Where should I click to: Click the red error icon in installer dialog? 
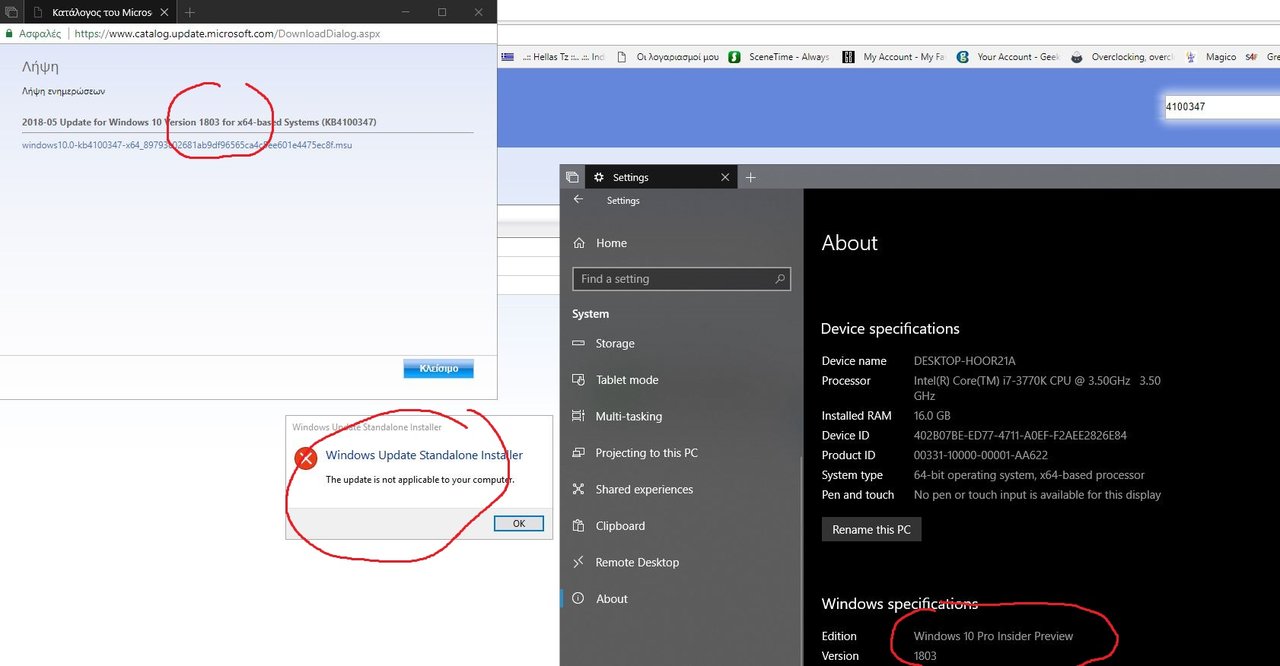305,457
